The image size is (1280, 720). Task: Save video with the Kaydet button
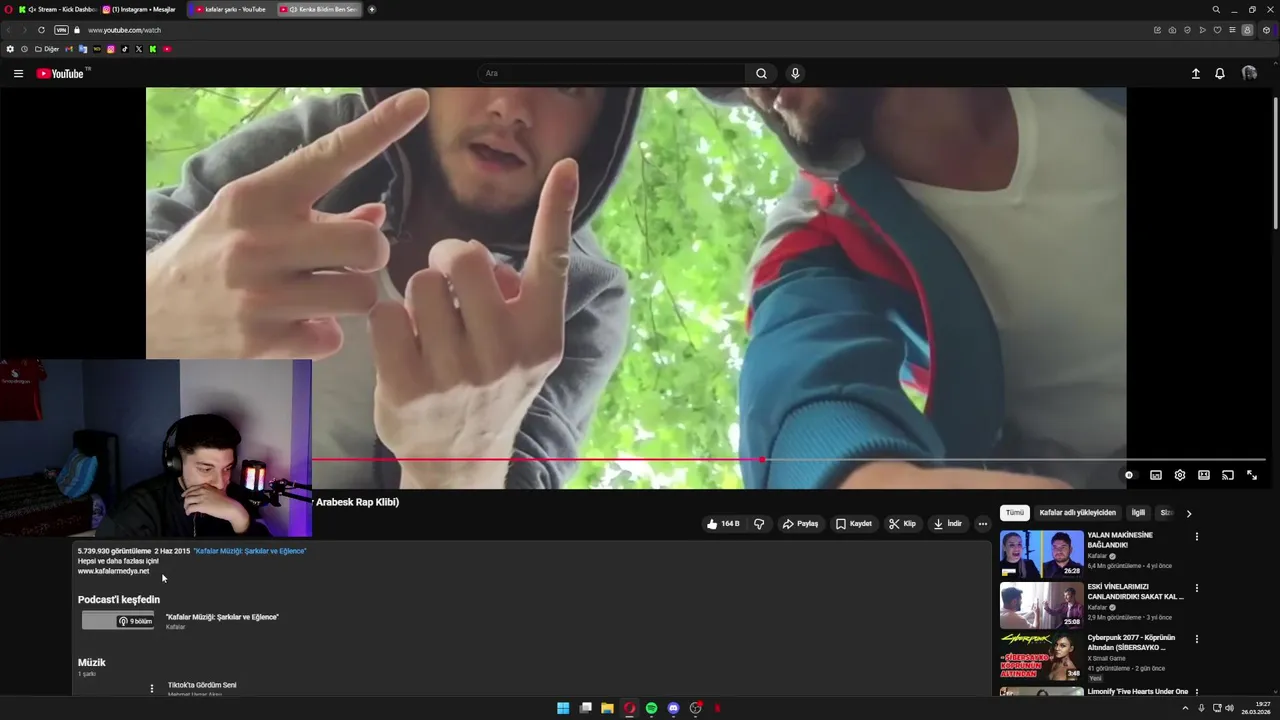click(x=854, y=524)
